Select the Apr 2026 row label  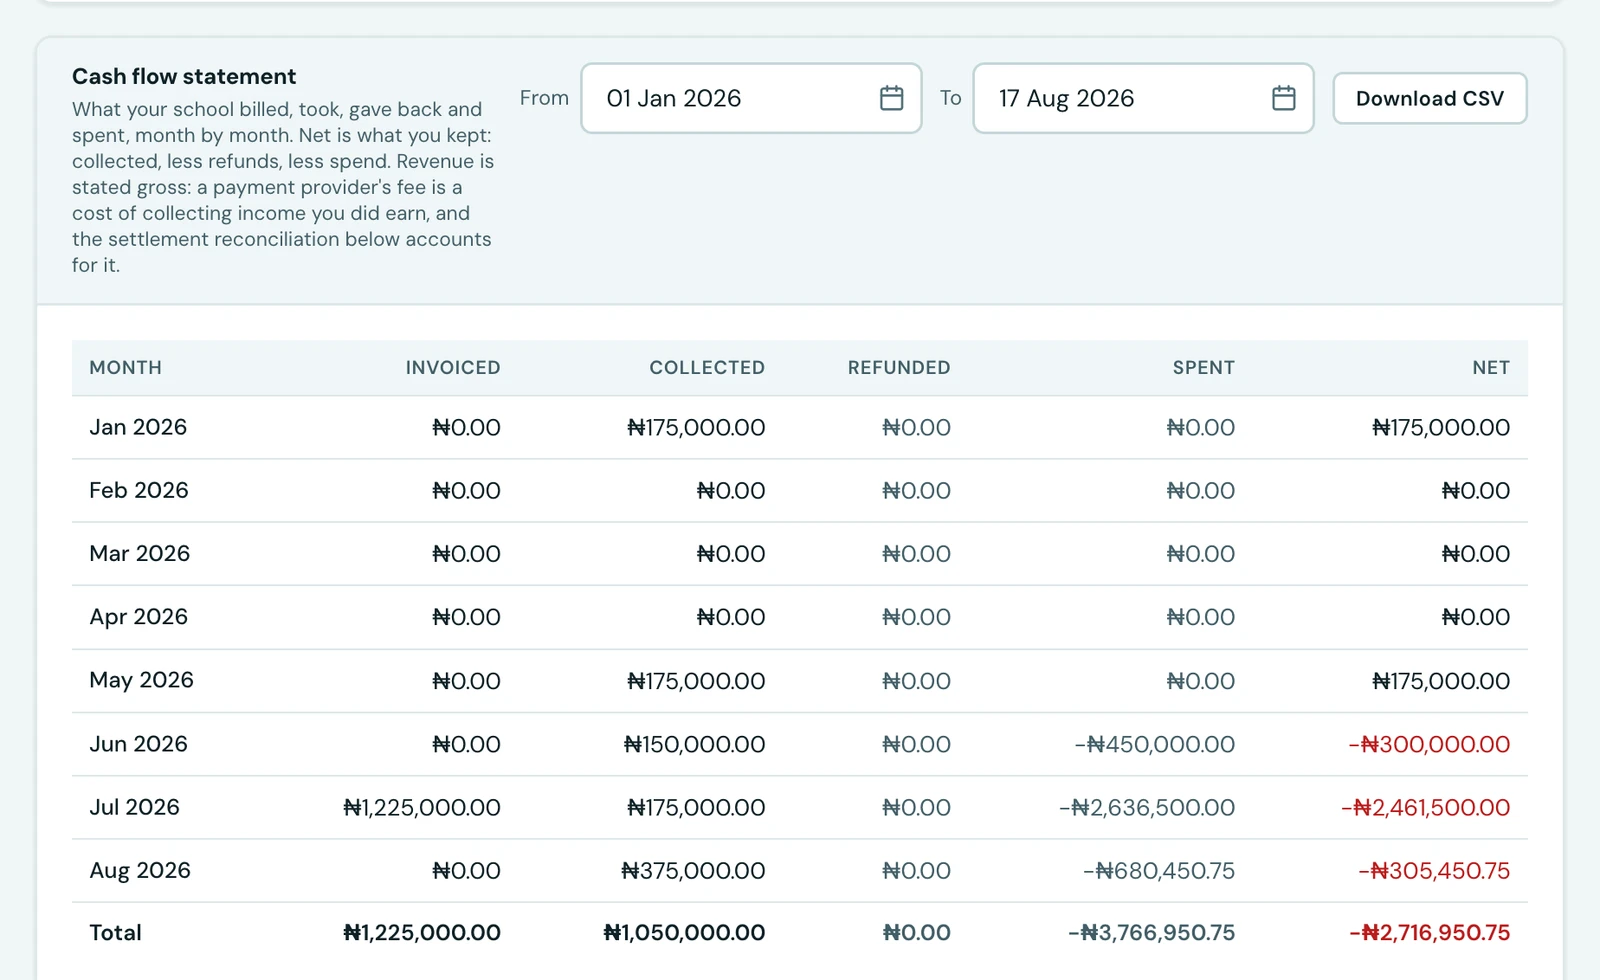click(138, 617)
